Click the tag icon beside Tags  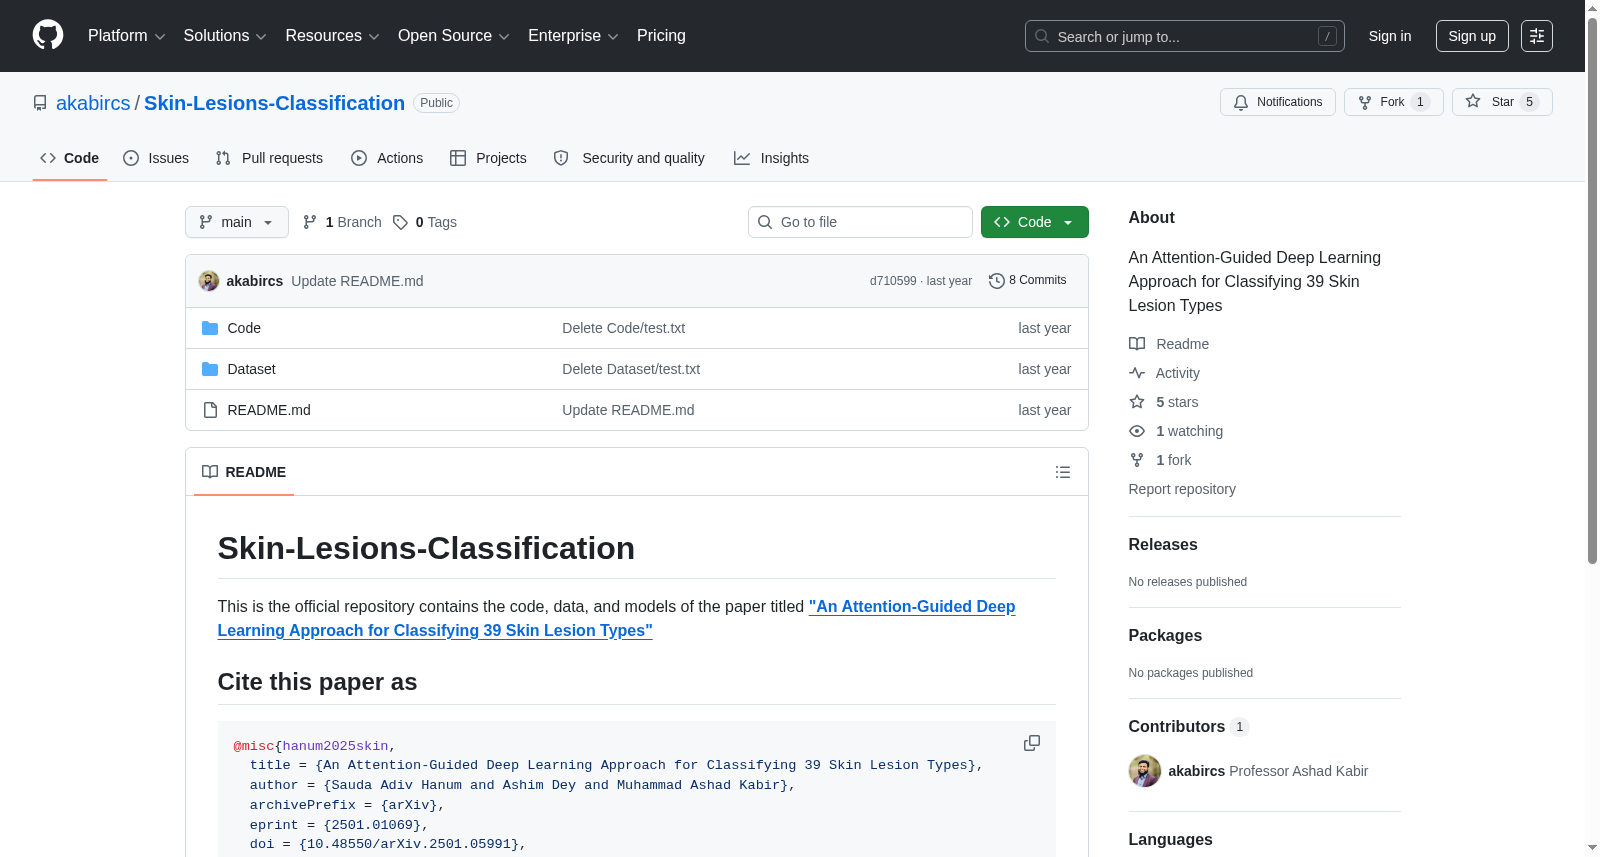coord(400,222)
